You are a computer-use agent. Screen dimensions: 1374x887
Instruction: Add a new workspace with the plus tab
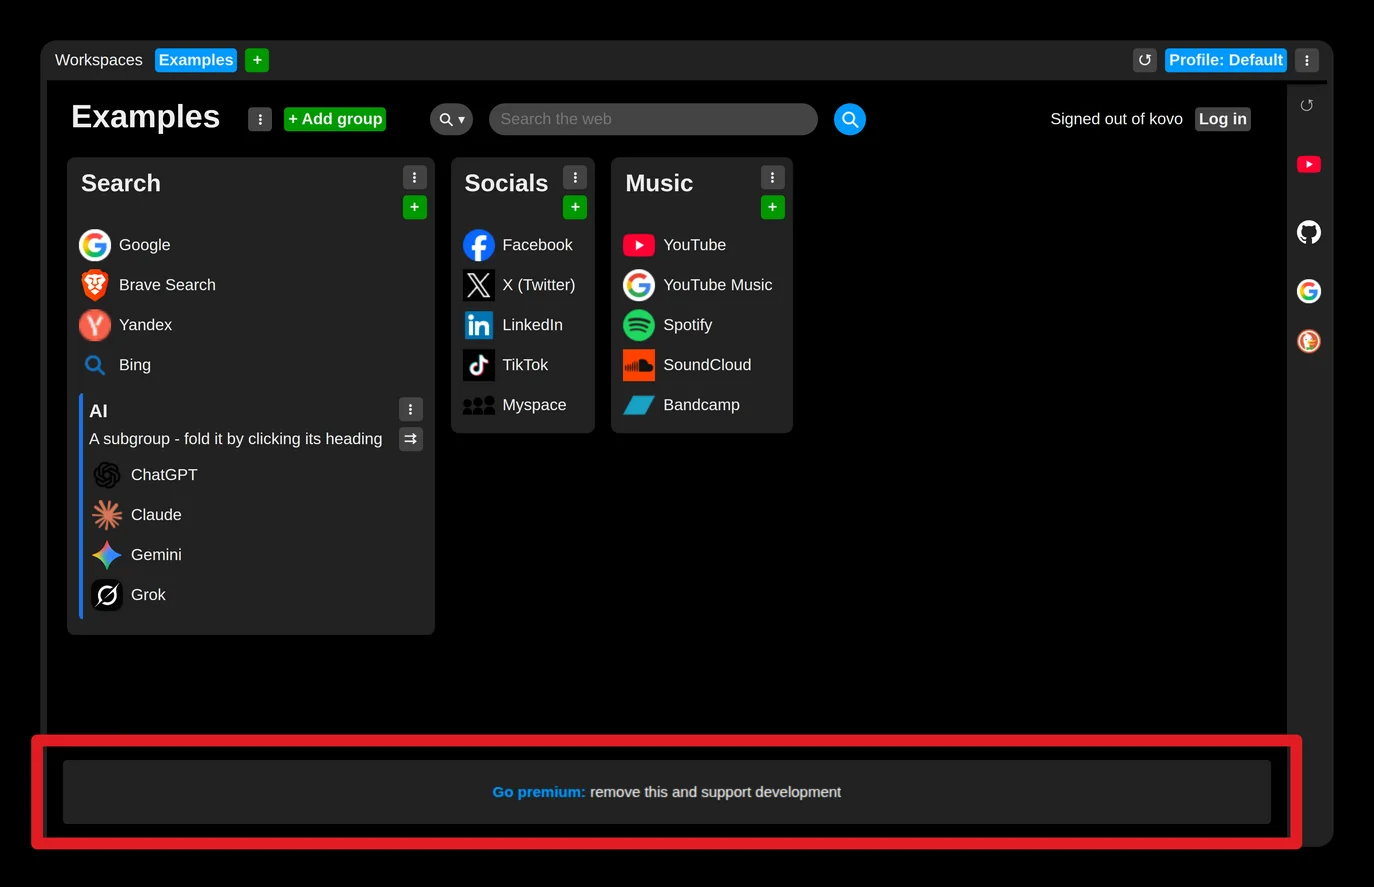coord(257,60)
